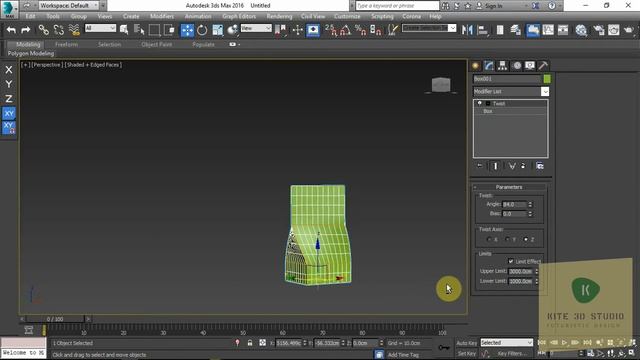Screen dimensions: 640x360
Task: Toggle the Show End Result button
Action: [x=495, y=166]
